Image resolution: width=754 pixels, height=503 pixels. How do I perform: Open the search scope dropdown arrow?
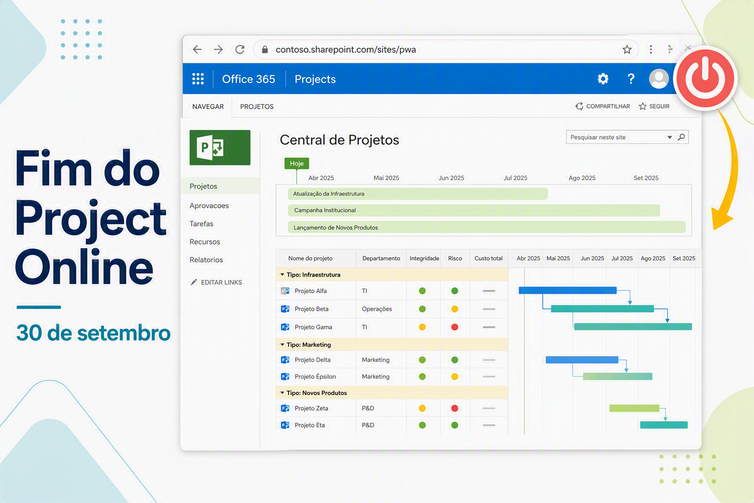pyautogui.click(x=669, y=137)
